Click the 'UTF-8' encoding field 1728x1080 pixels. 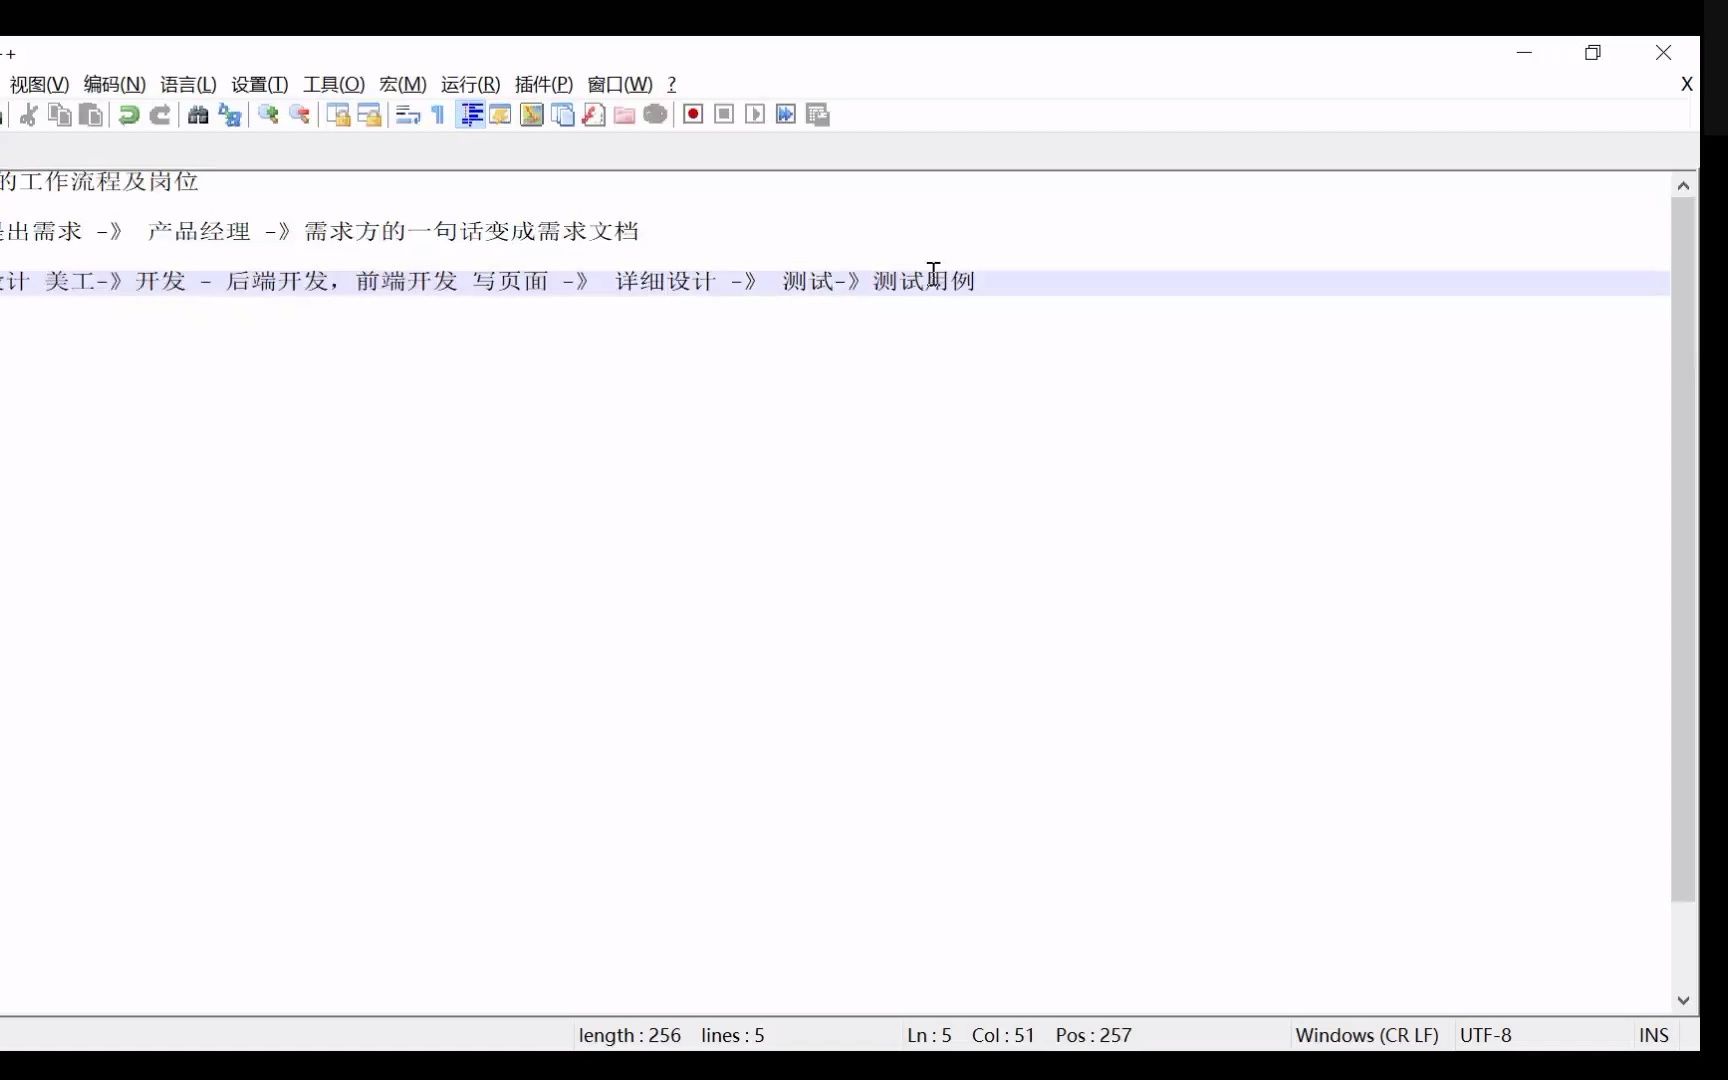(x=1486, y=1036)
